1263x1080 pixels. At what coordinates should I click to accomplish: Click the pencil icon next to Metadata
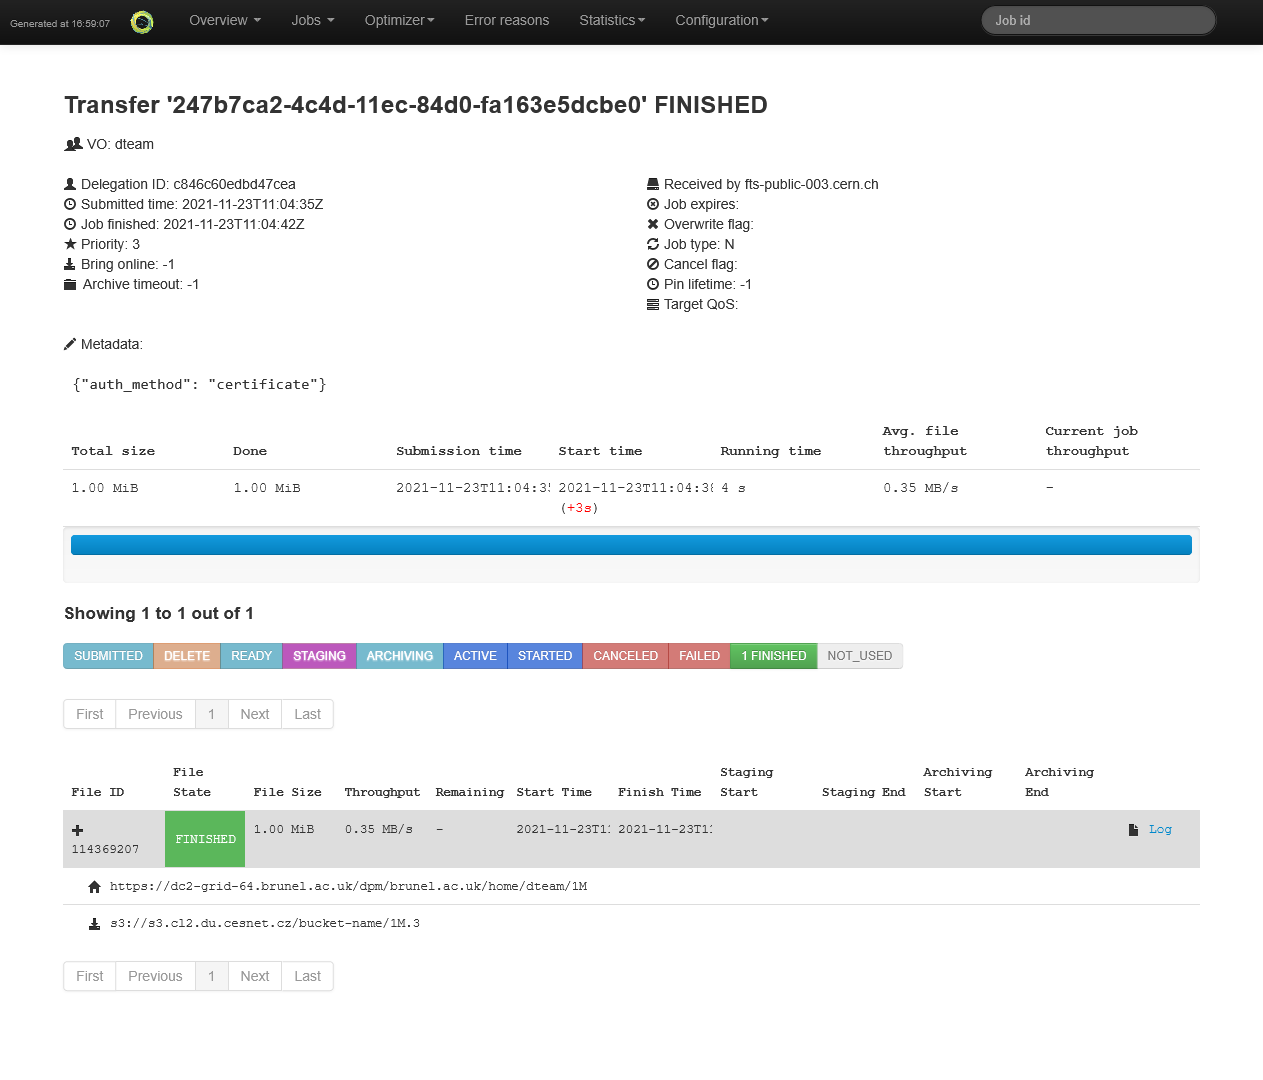pyautogui.click(x=70, y=344)
